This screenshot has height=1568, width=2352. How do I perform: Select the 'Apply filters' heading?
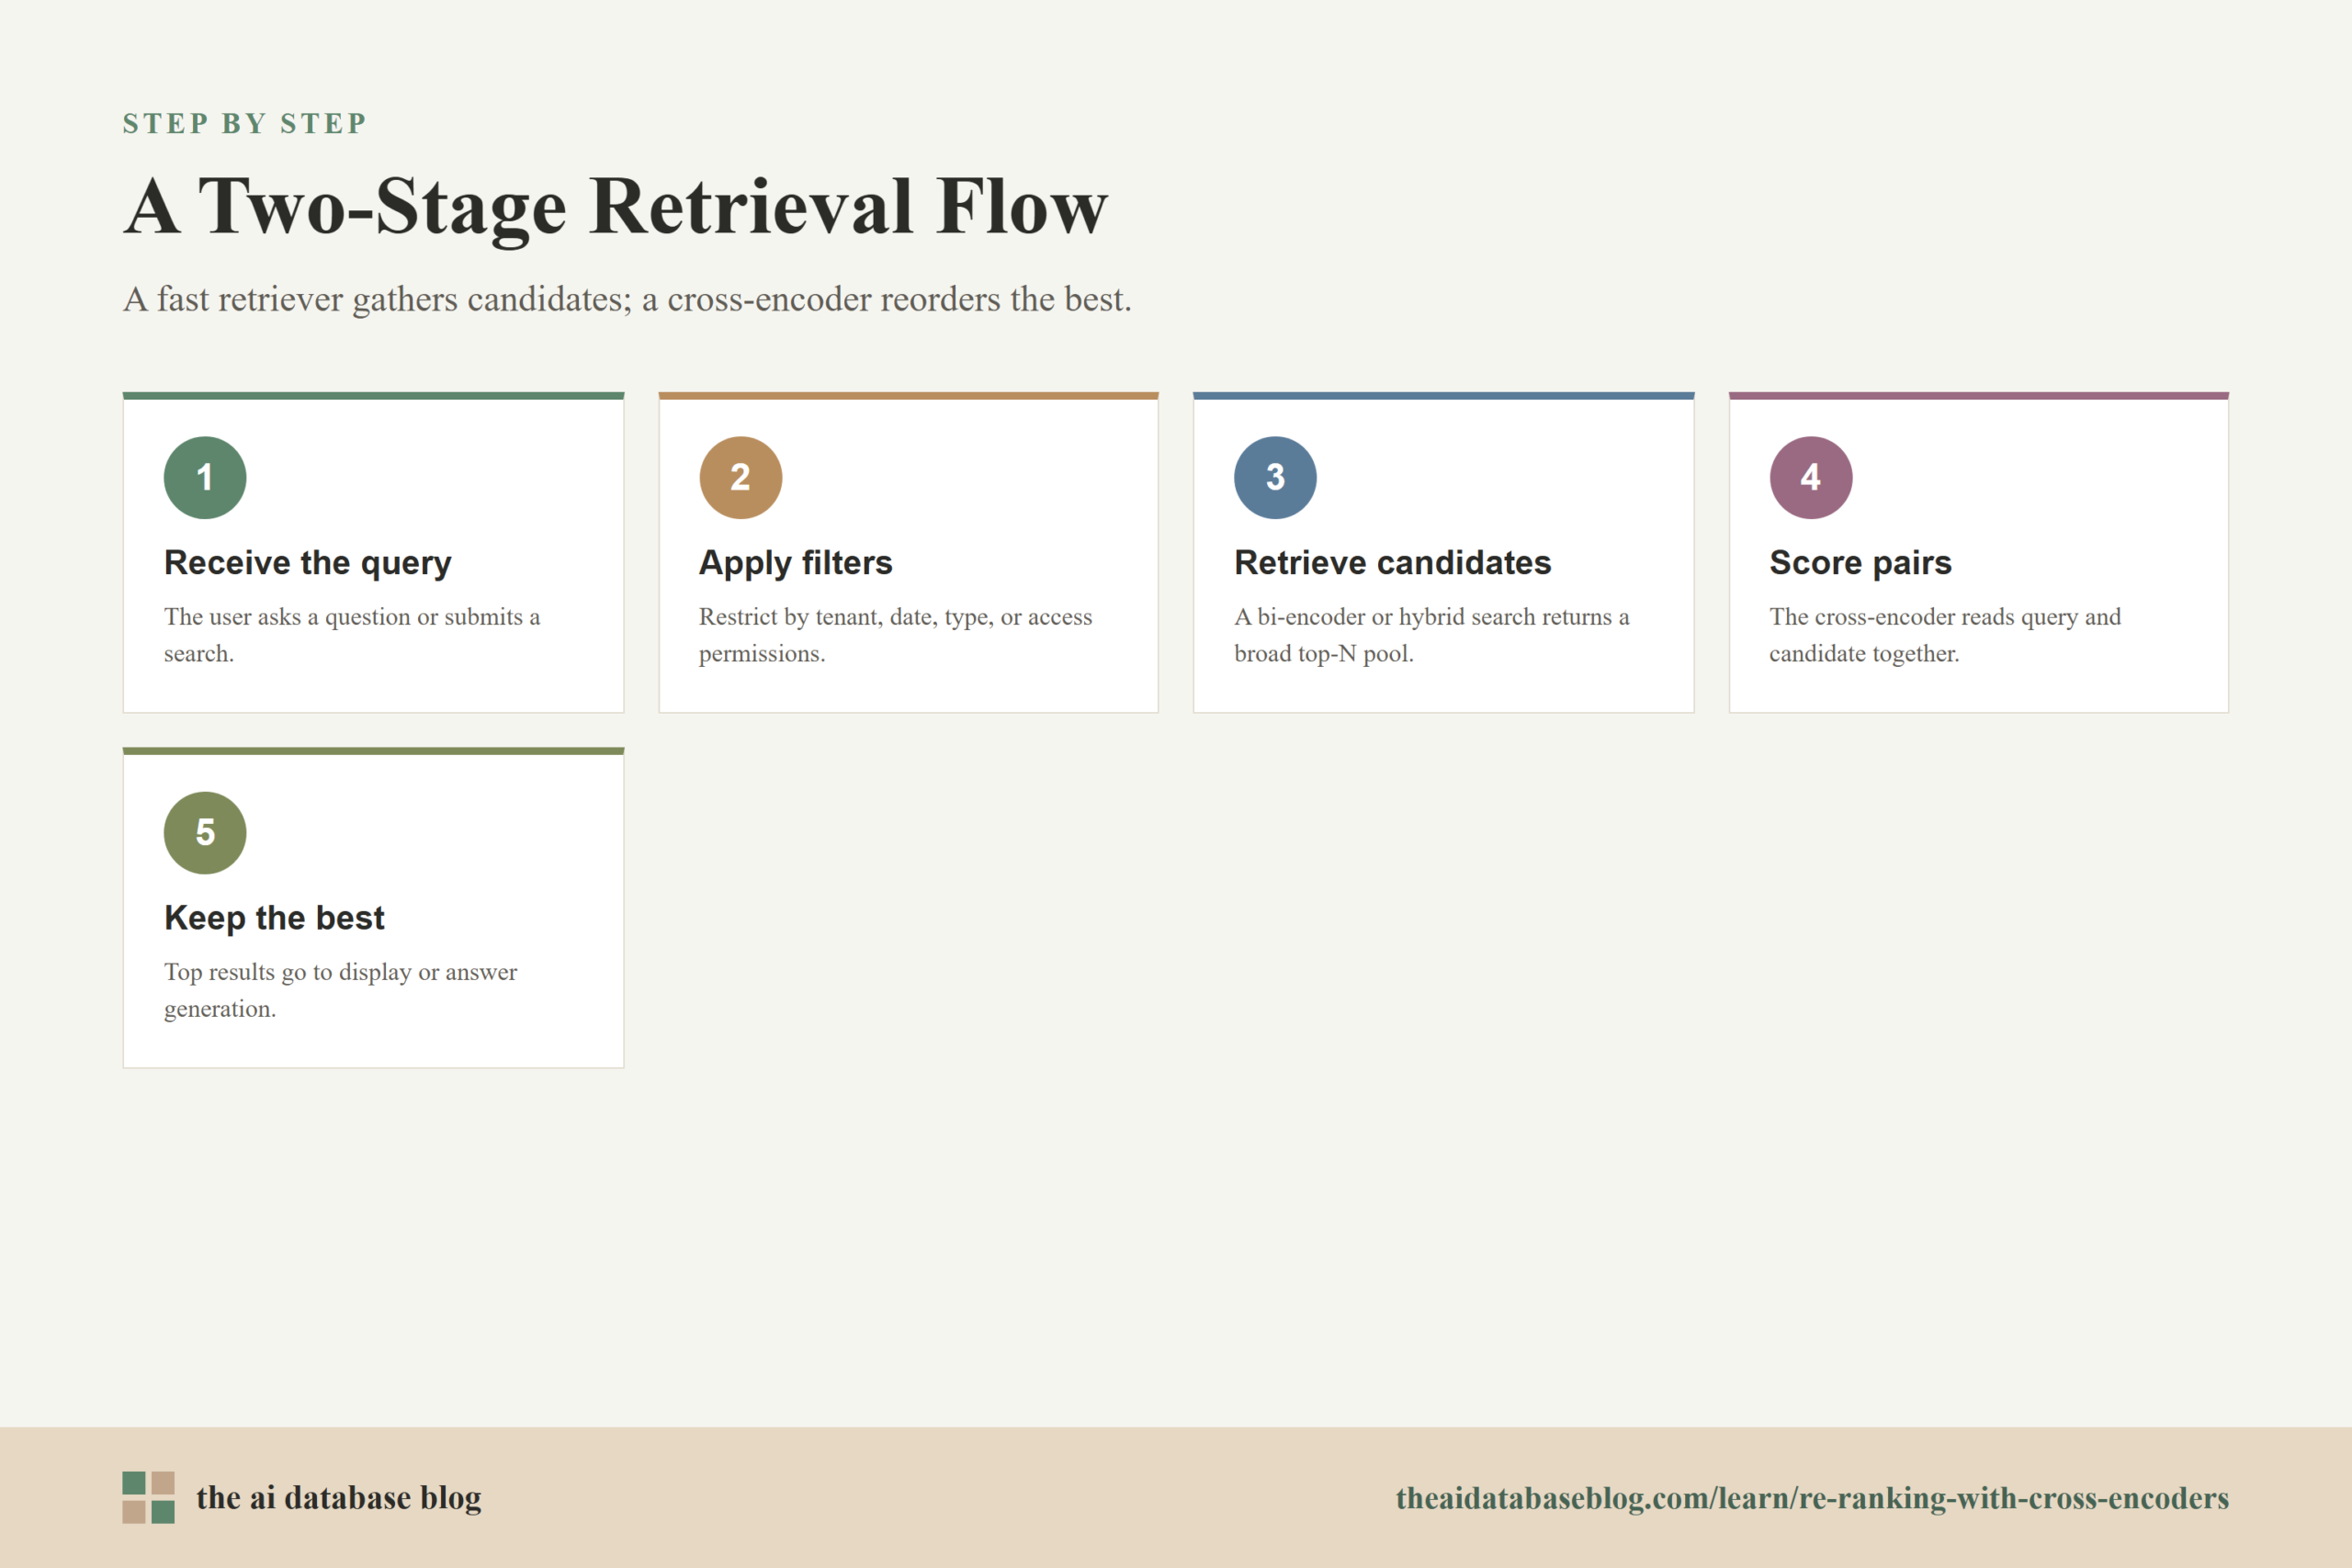click(x=796, y=563)
